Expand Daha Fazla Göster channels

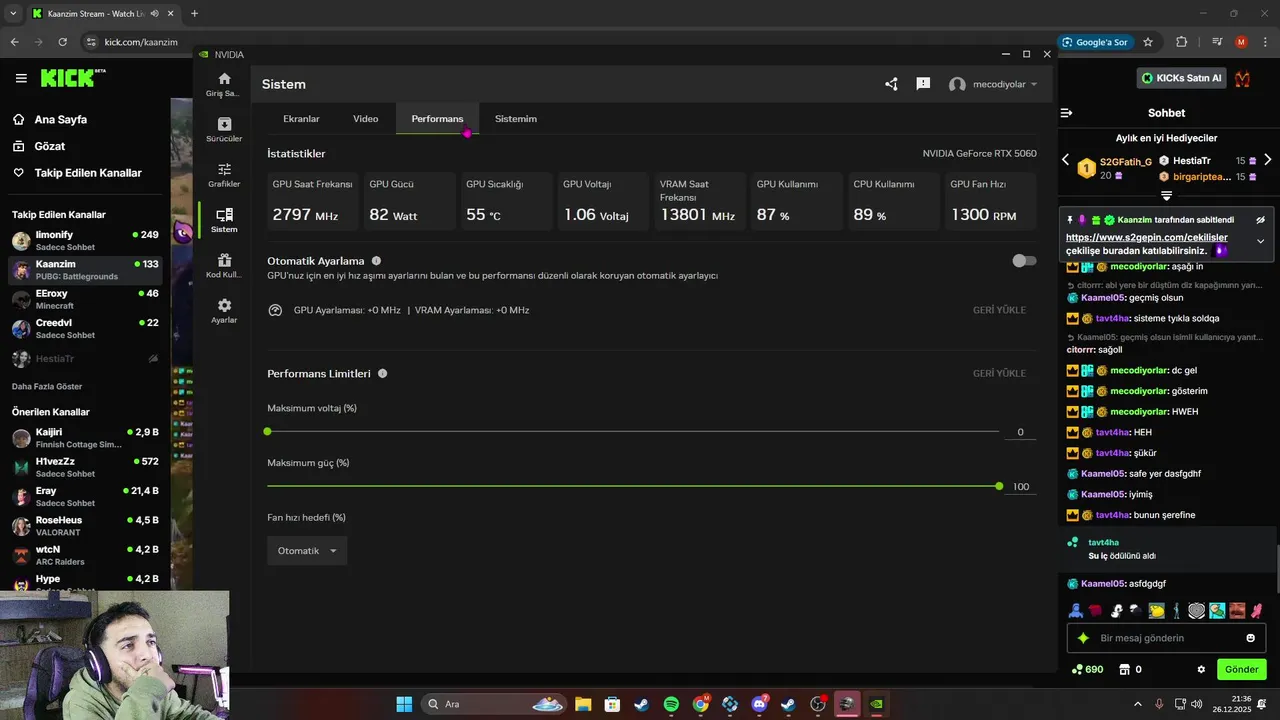coord(47,386)
